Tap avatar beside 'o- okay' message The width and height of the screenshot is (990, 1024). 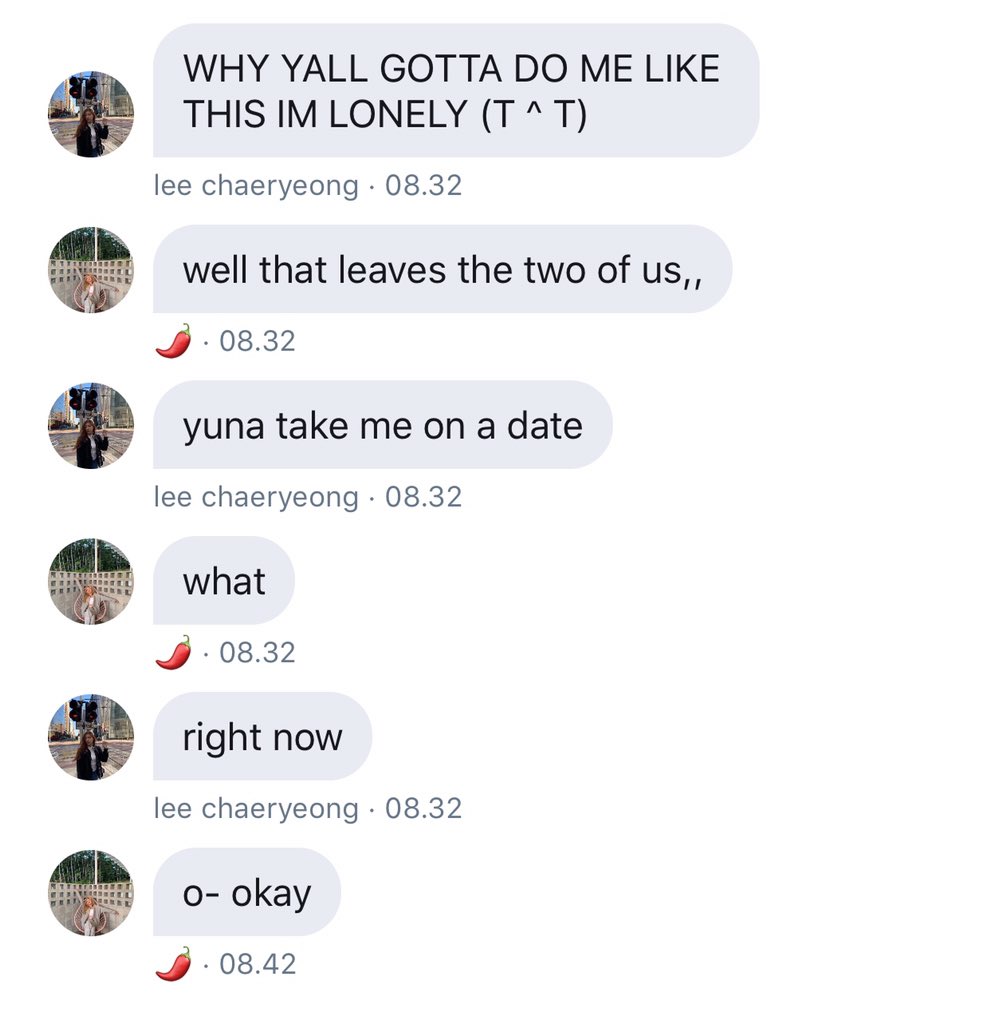pyautogui.click(x=91, y=893)
